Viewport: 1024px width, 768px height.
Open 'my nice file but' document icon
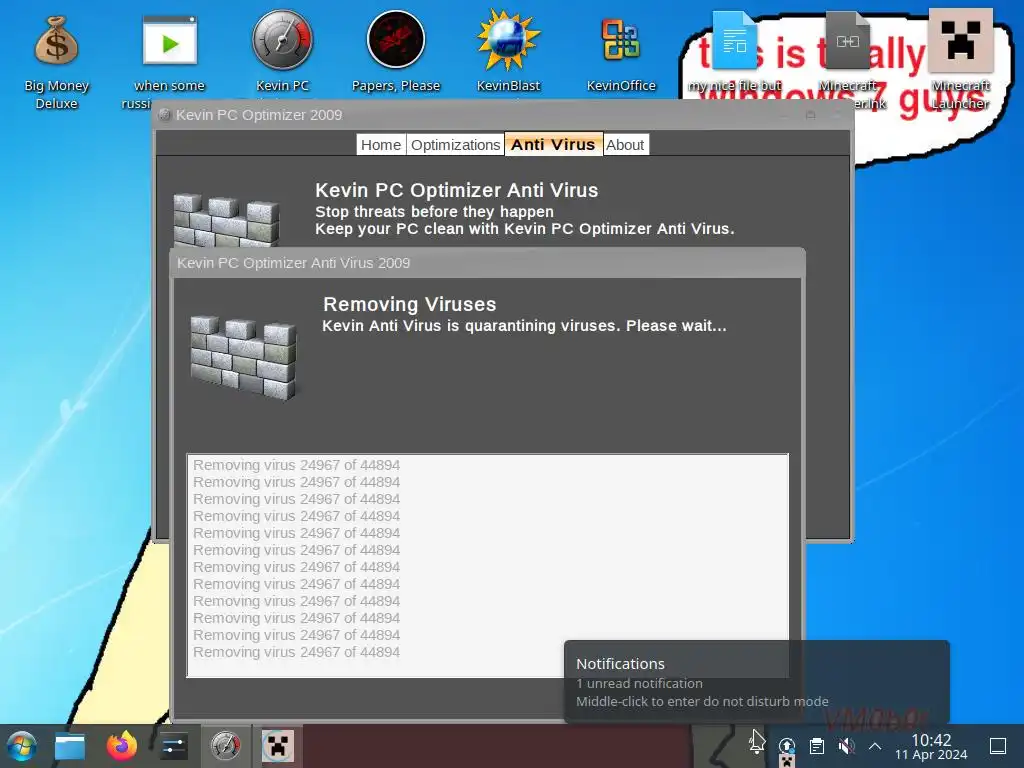735,51
